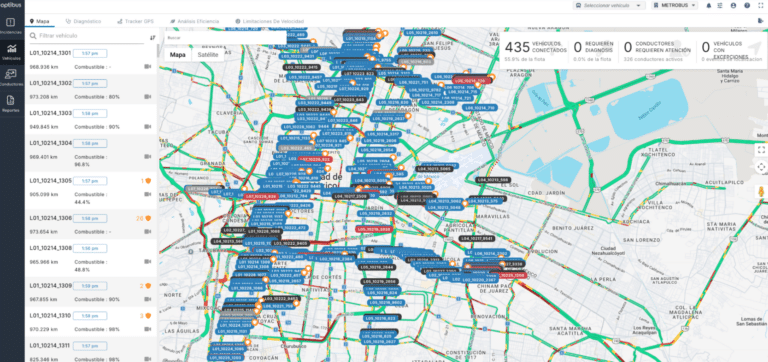The image size is (768, 362).
Task: Click map marker L05_10216_2656
Action: pos(379,282)
